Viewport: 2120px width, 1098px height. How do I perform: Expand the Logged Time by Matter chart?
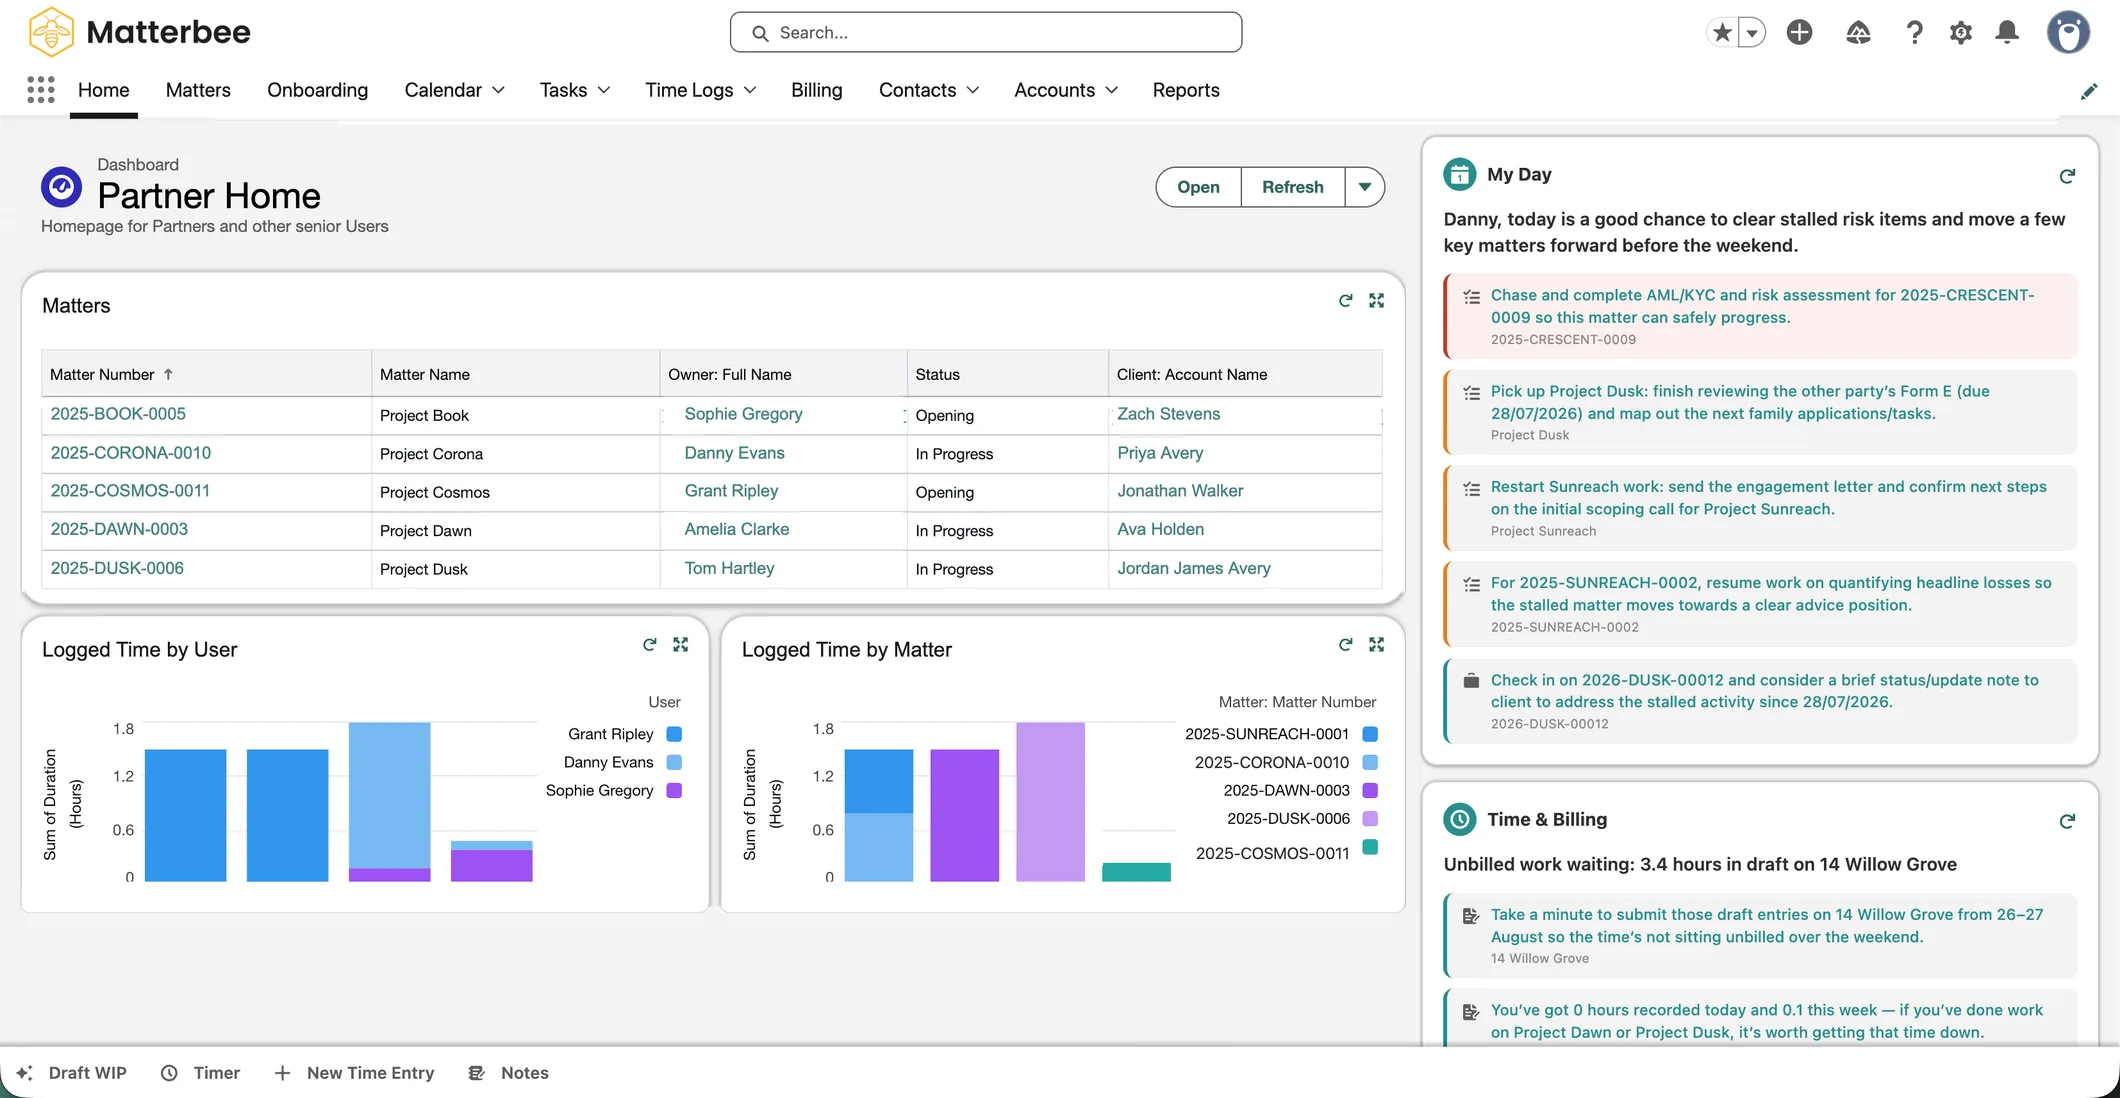pos(1377,645)
